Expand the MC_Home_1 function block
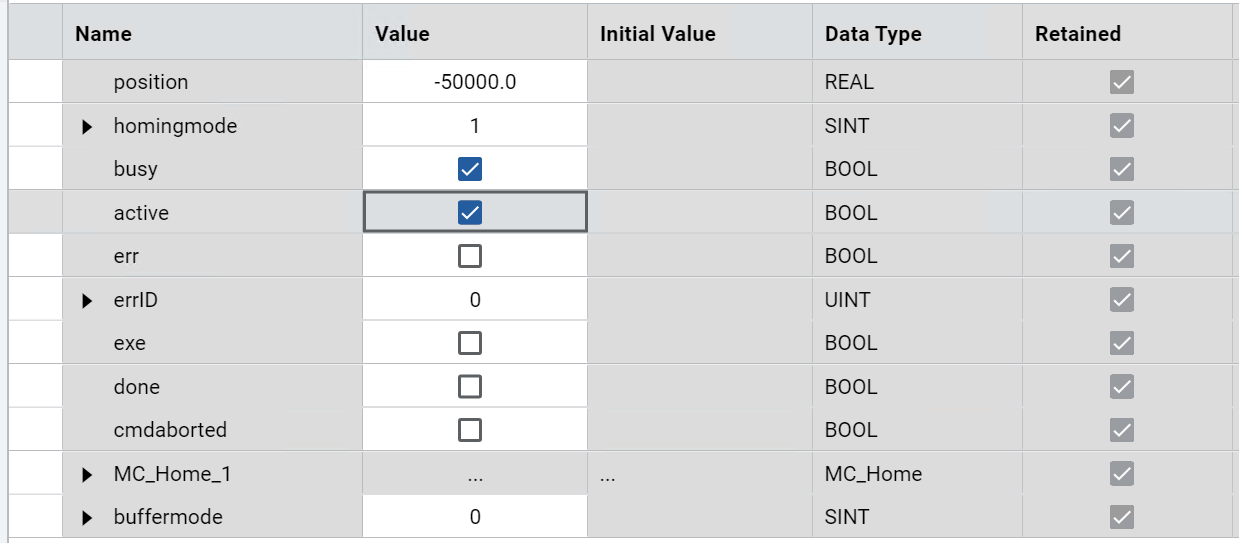This screenshot has height=543, width=1239. click(x=87, y=474)
